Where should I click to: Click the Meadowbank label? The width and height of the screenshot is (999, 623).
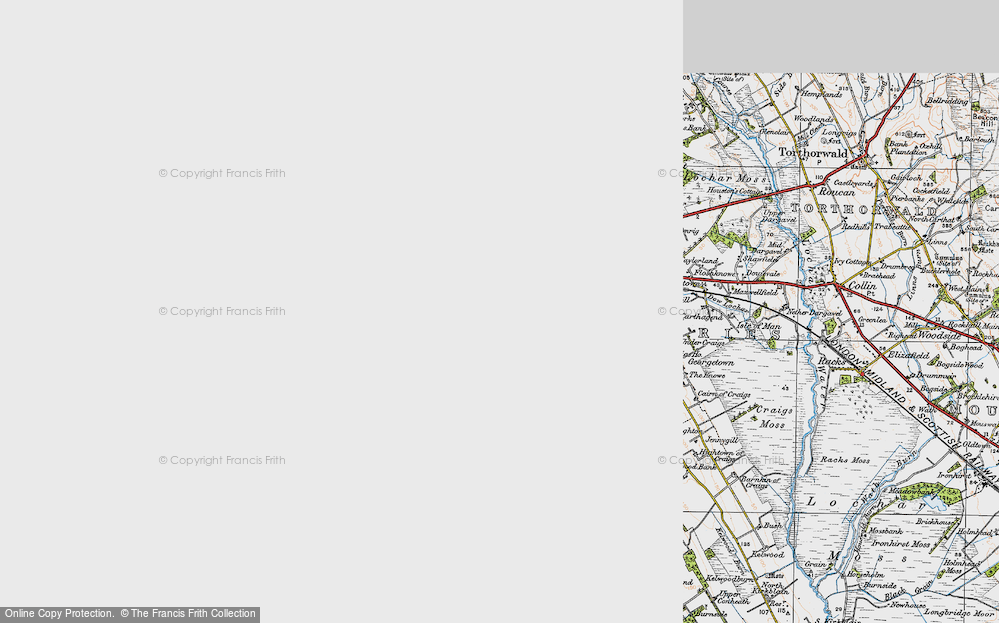point(910,492)
